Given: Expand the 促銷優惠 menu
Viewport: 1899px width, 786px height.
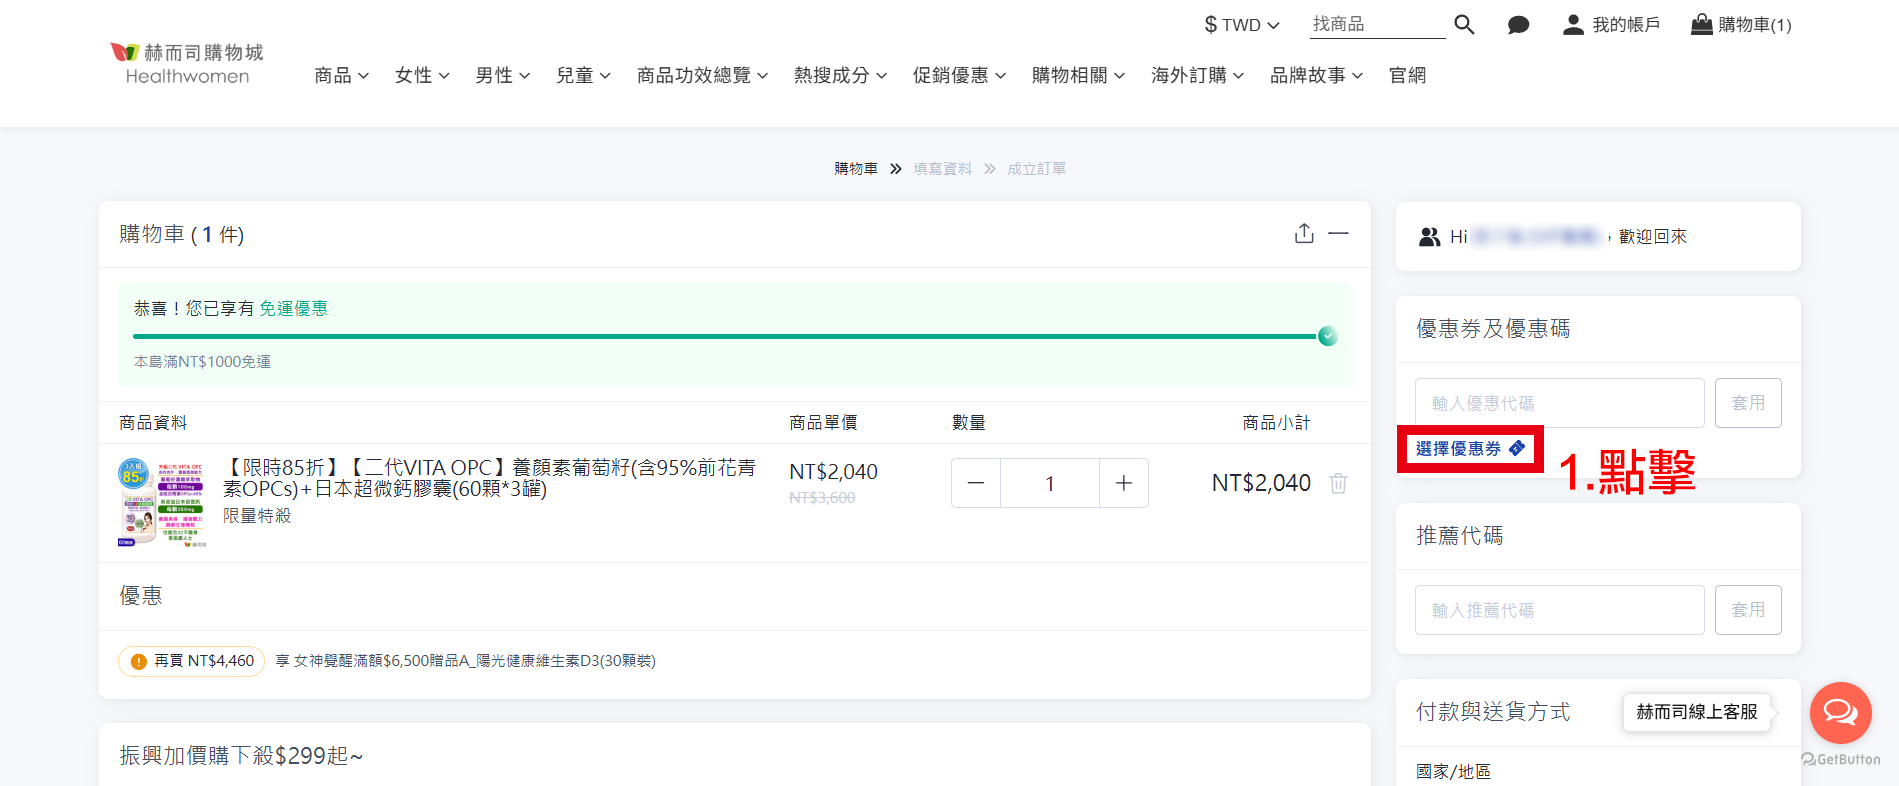Looking at the screenshot, I should pos(960,75).
